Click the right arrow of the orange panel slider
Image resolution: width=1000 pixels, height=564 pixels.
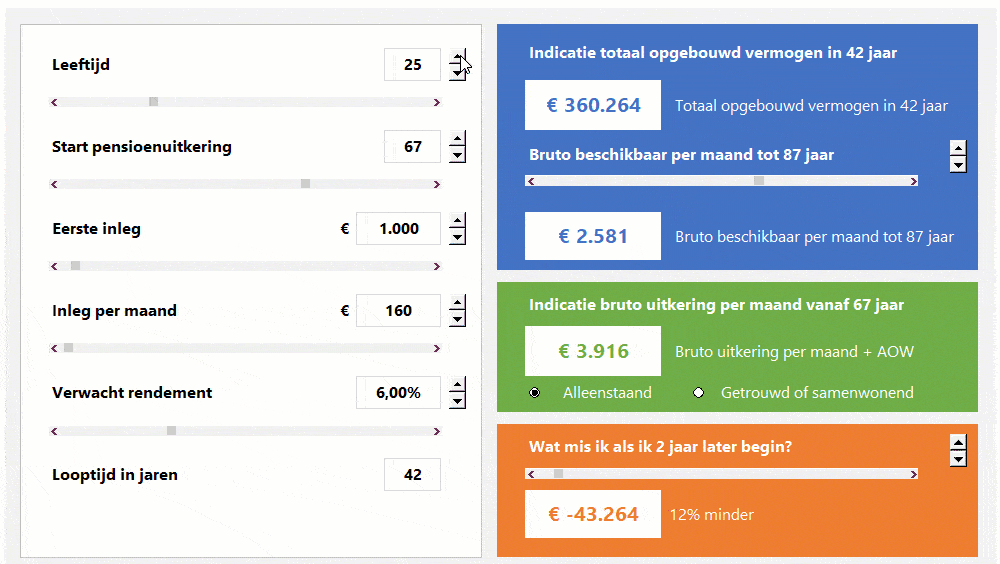tap(913, 474)
